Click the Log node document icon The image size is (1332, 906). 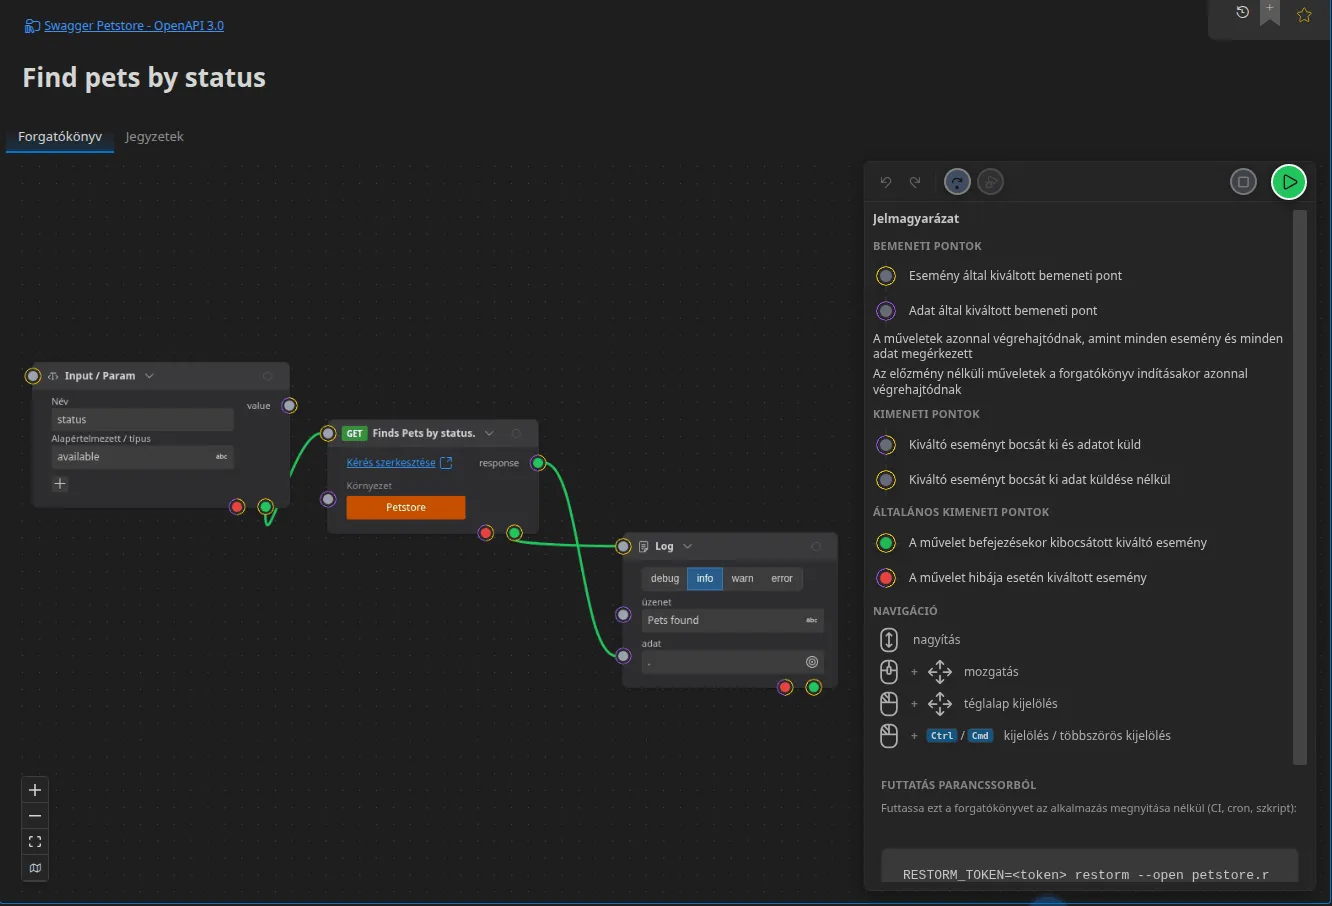644,546
